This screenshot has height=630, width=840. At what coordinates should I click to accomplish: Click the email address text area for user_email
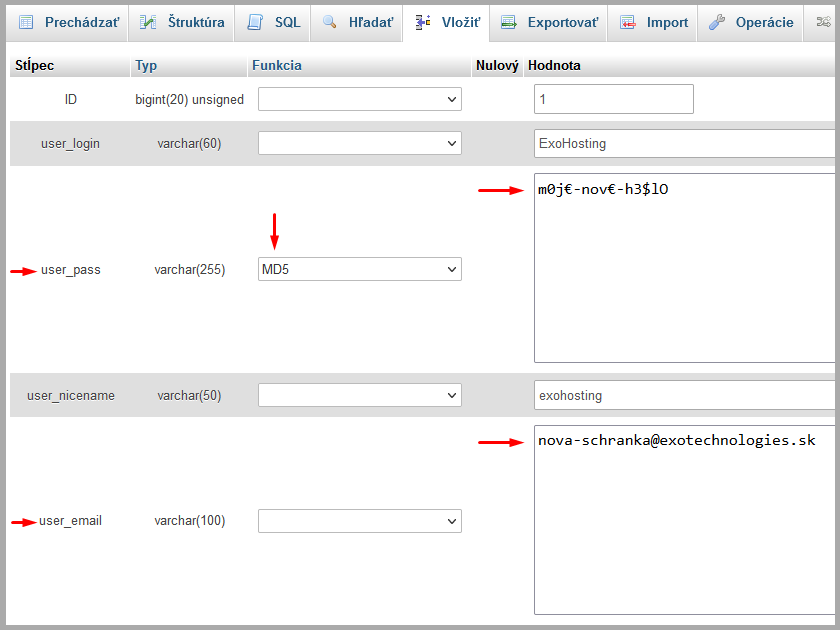click(685, 520)
